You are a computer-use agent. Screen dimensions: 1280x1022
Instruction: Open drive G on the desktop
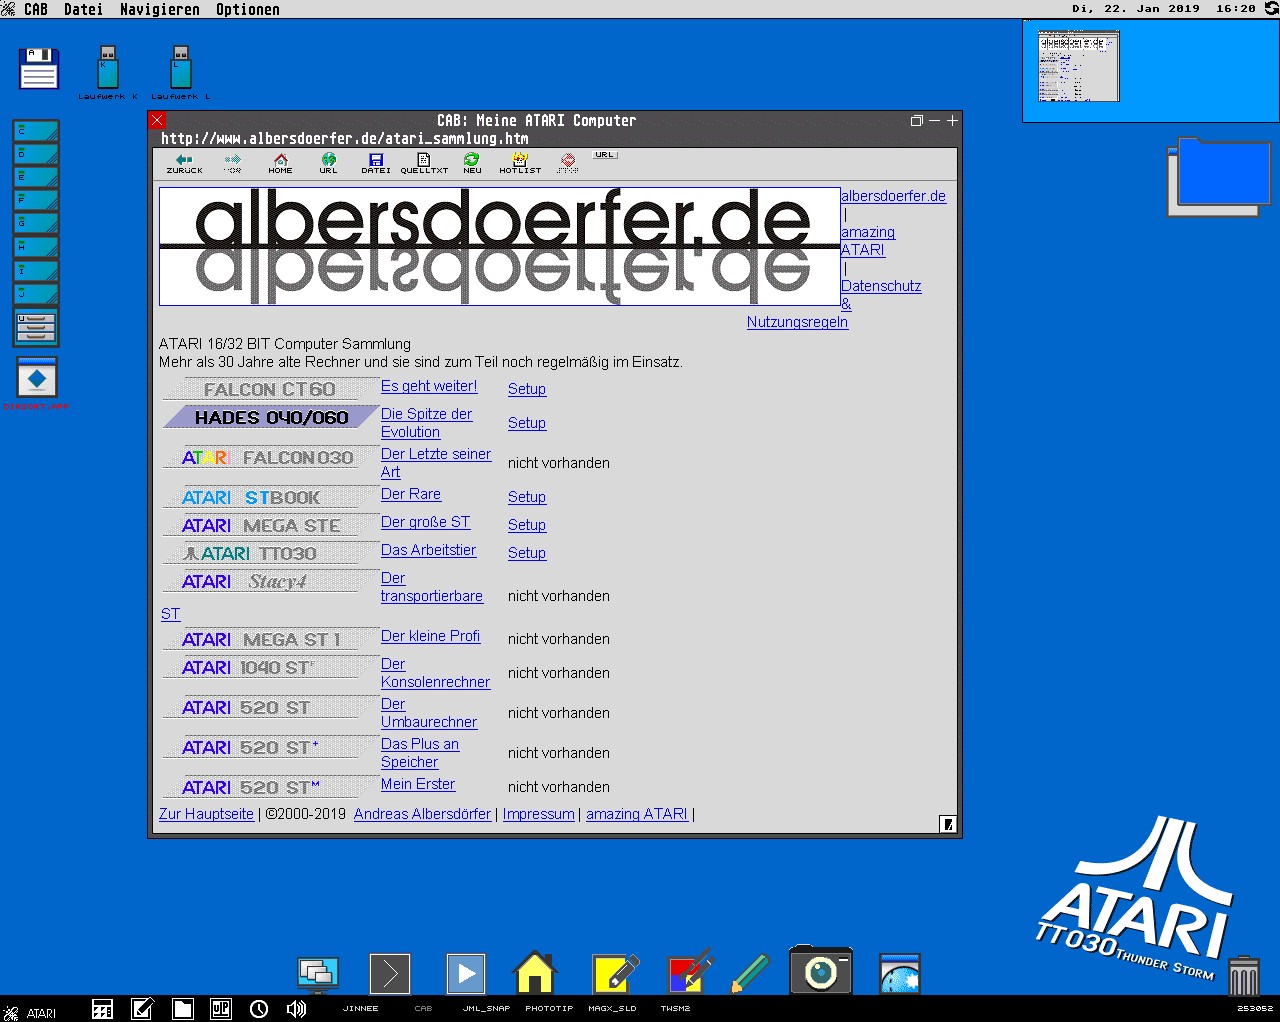tap(36, 223)
